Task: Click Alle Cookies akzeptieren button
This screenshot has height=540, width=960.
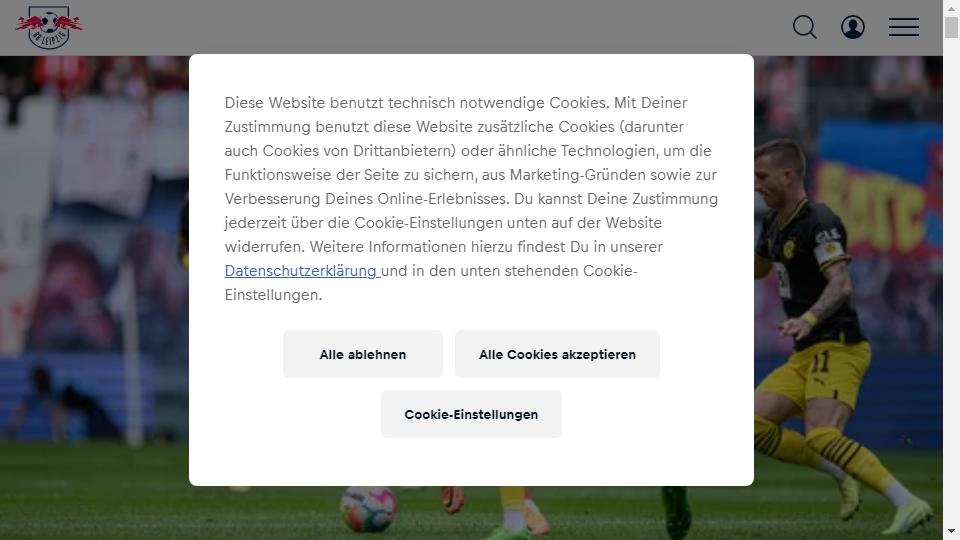Action: pyautogui.click(x=557, y=354)
